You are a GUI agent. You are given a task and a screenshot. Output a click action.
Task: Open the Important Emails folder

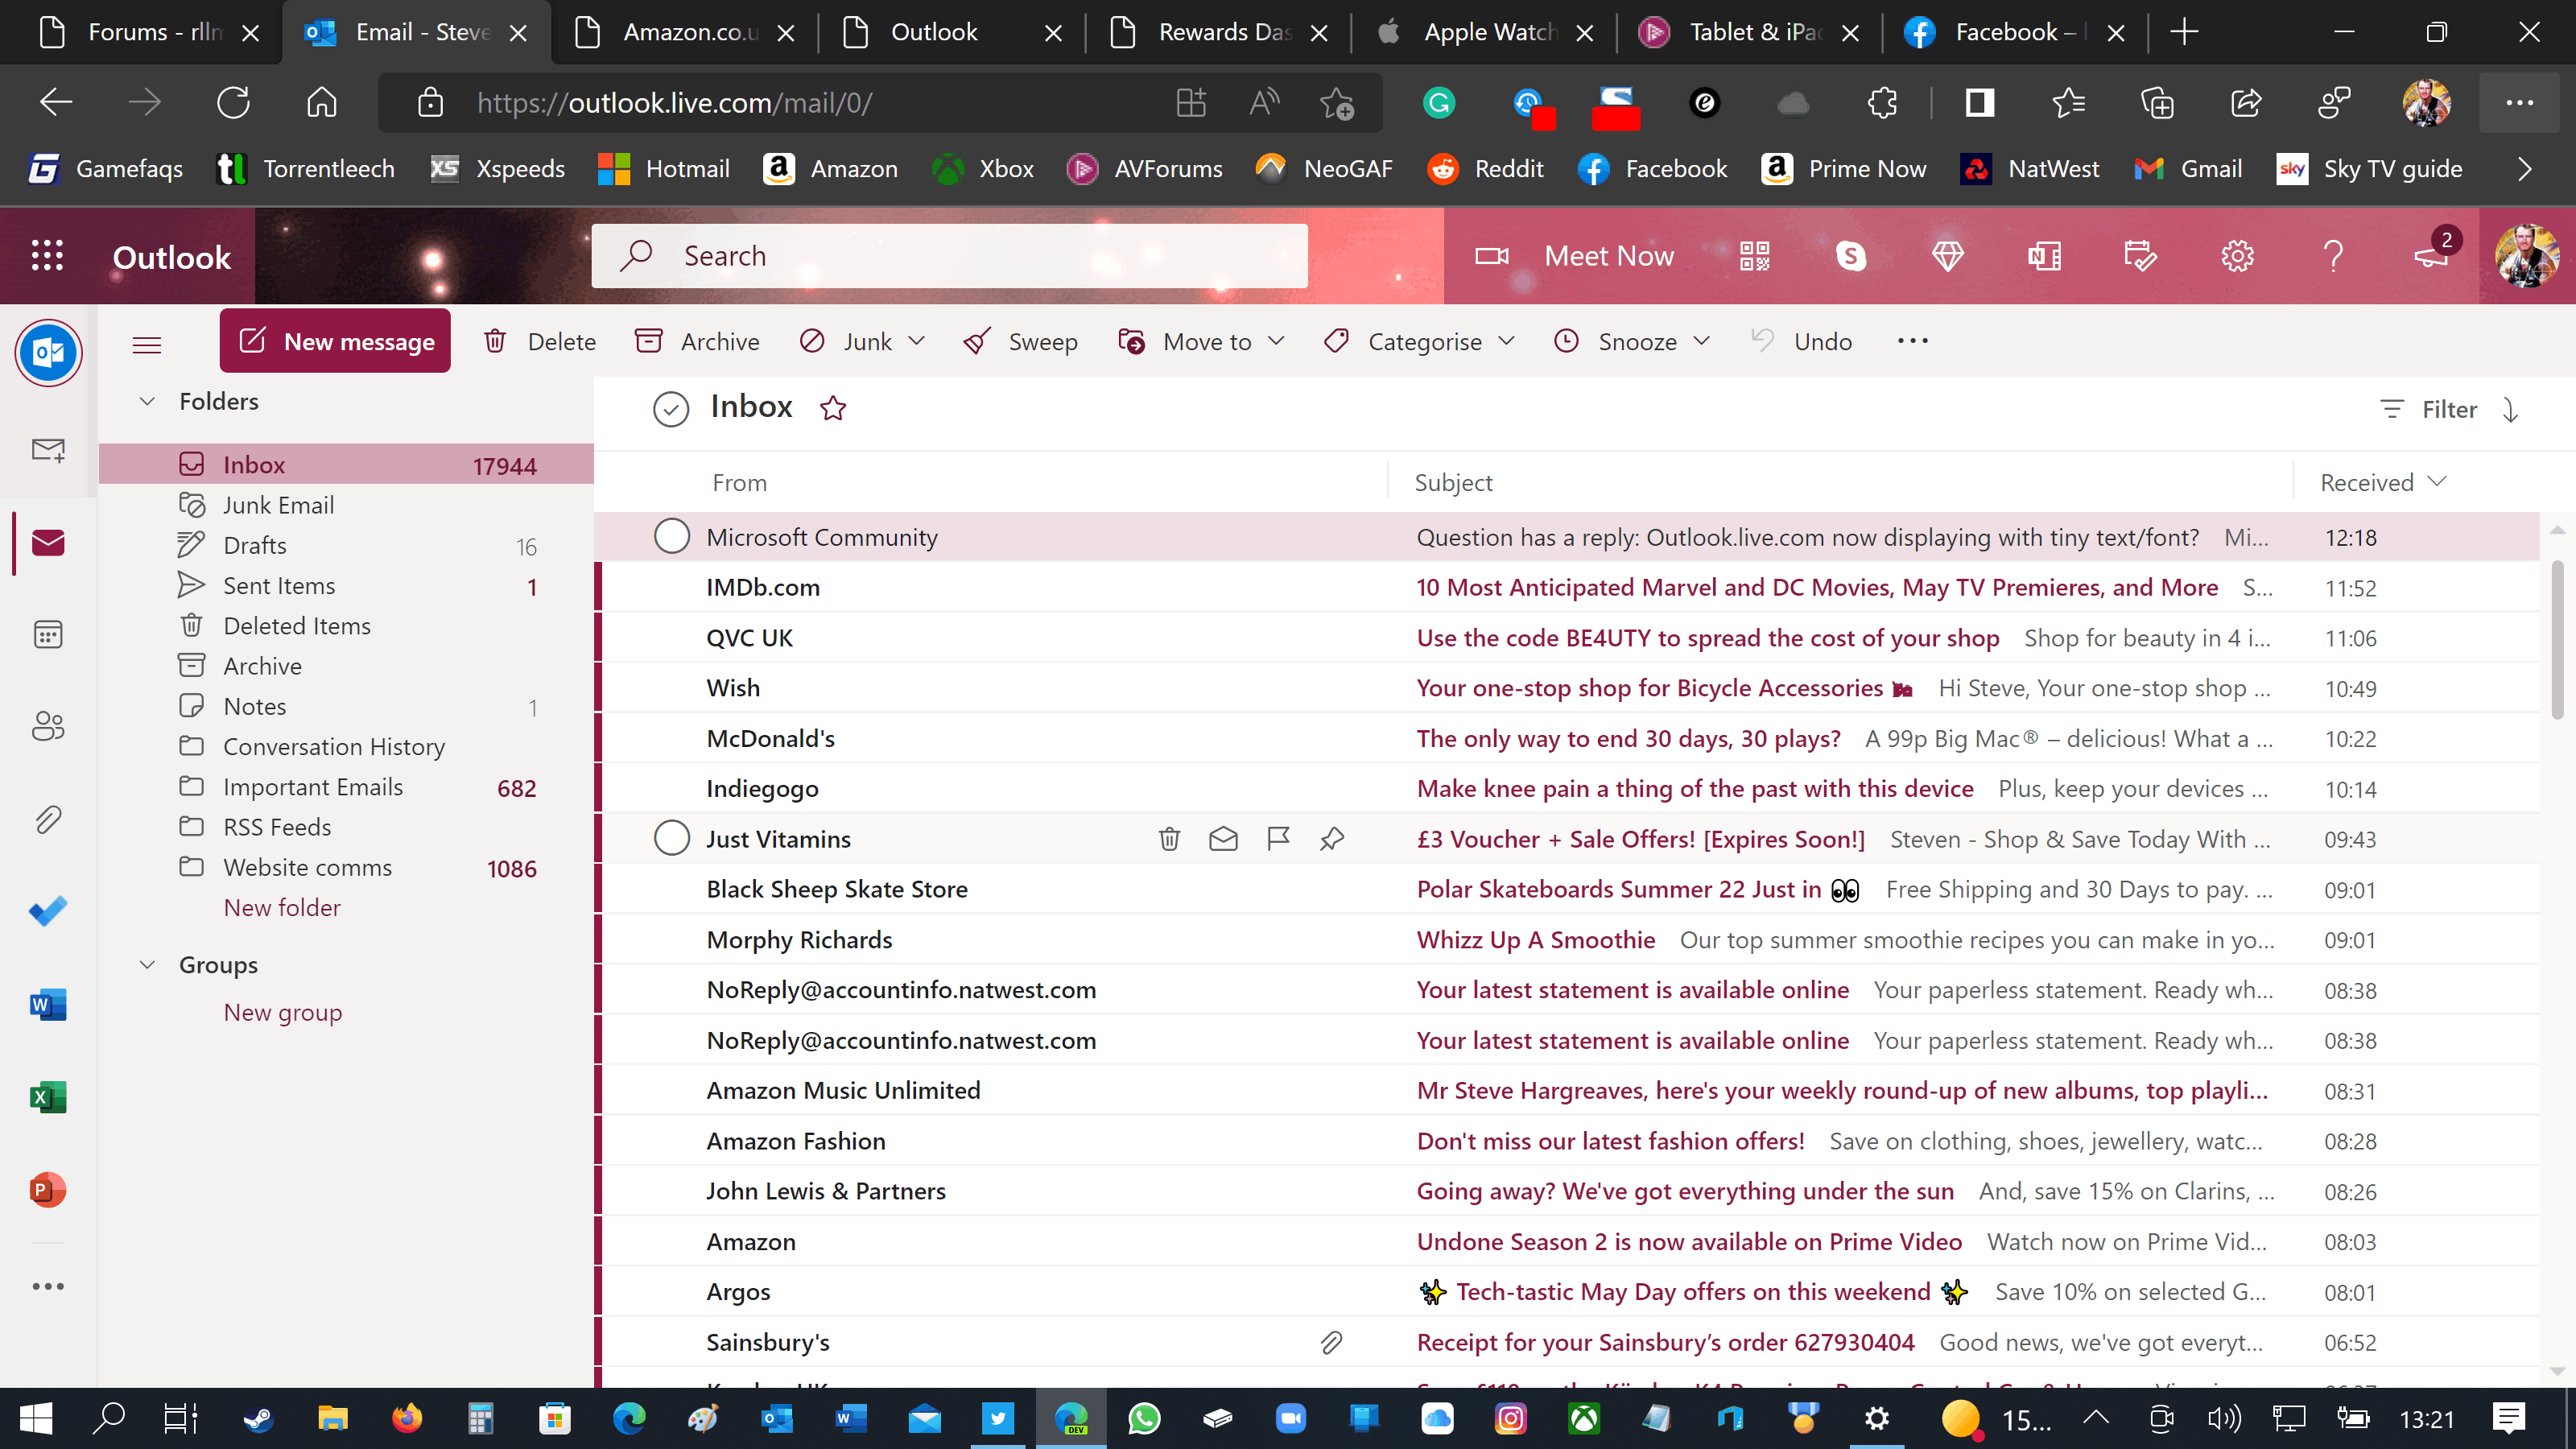(x=312, y=787)
